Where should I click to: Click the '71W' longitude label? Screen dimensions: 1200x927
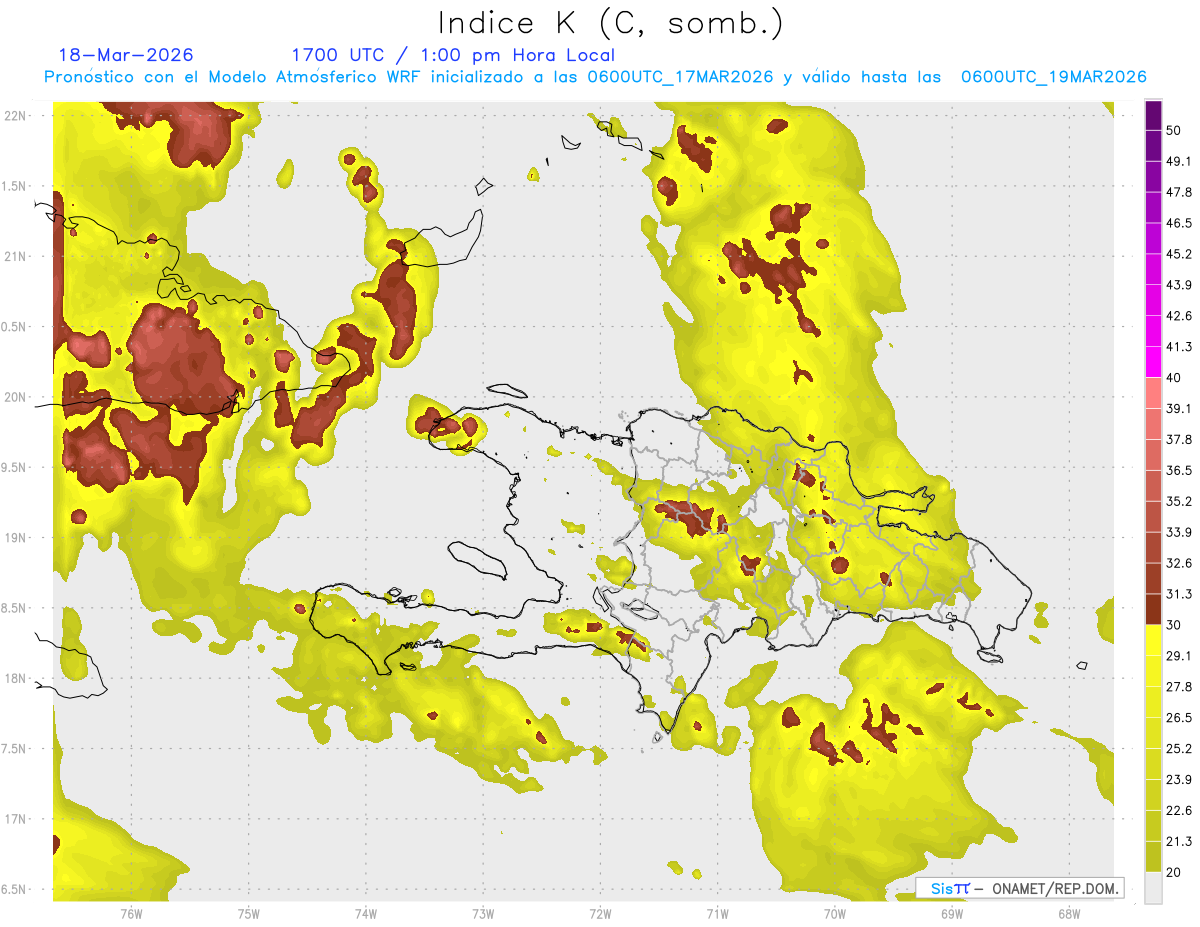717,914
